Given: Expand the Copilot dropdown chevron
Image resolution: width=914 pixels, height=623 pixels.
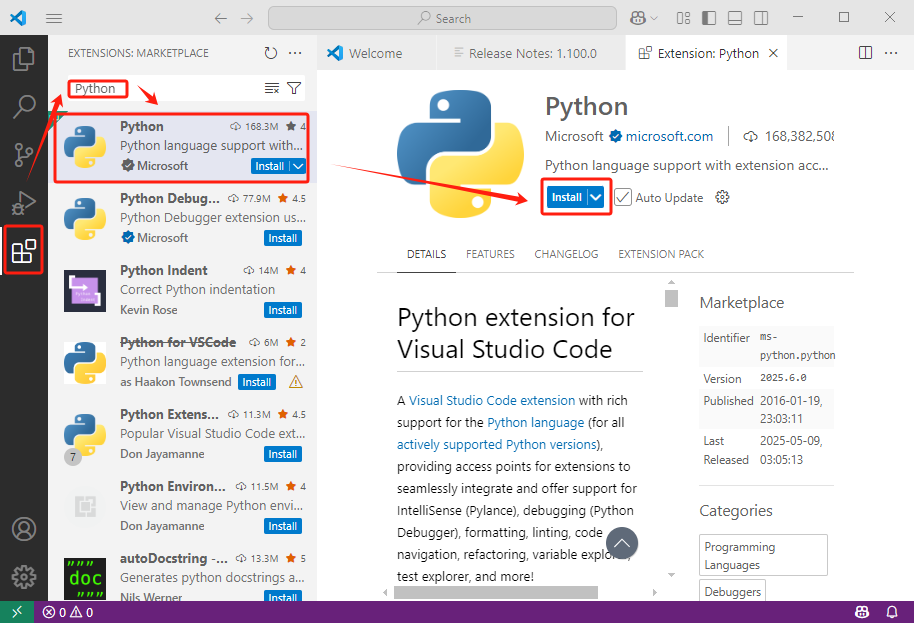Looking at the screenshot, I should pos(654,19).
